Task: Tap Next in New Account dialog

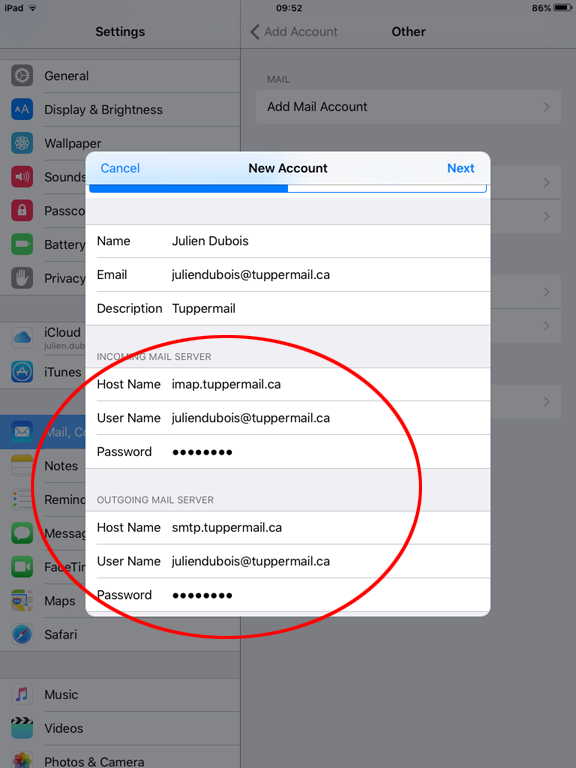Action: [460, 168]
